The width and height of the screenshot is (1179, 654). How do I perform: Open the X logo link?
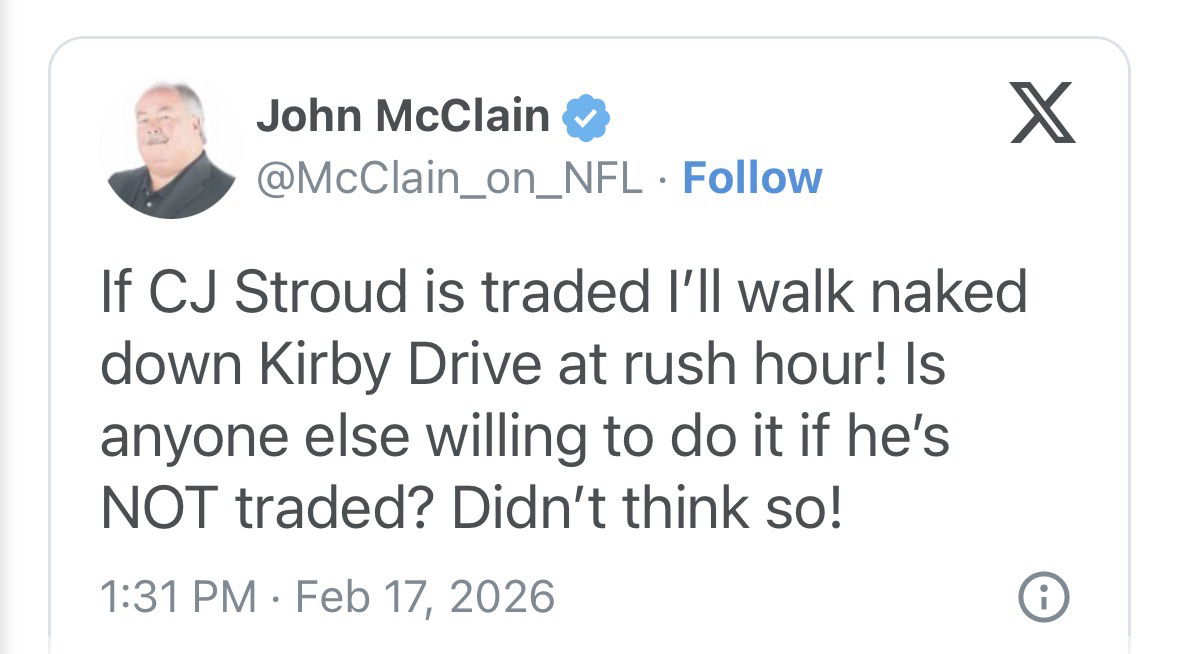coord(1042,113)
